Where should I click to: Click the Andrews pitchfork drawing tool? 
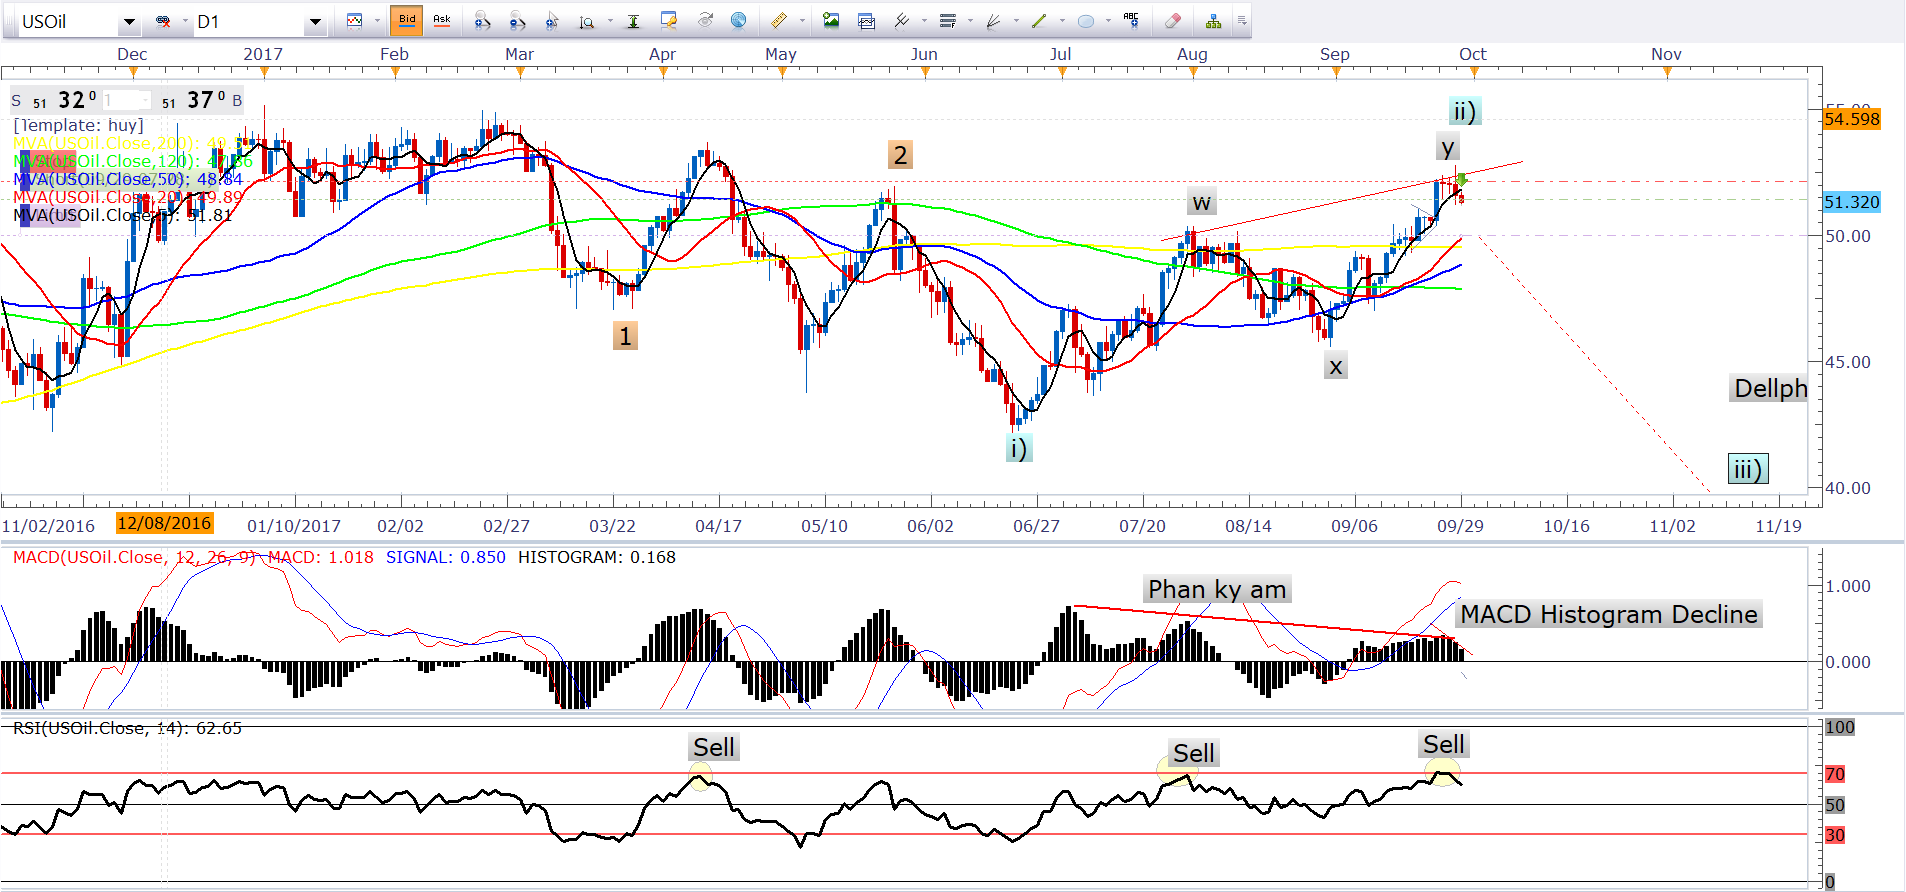click(x=993, y=21)
